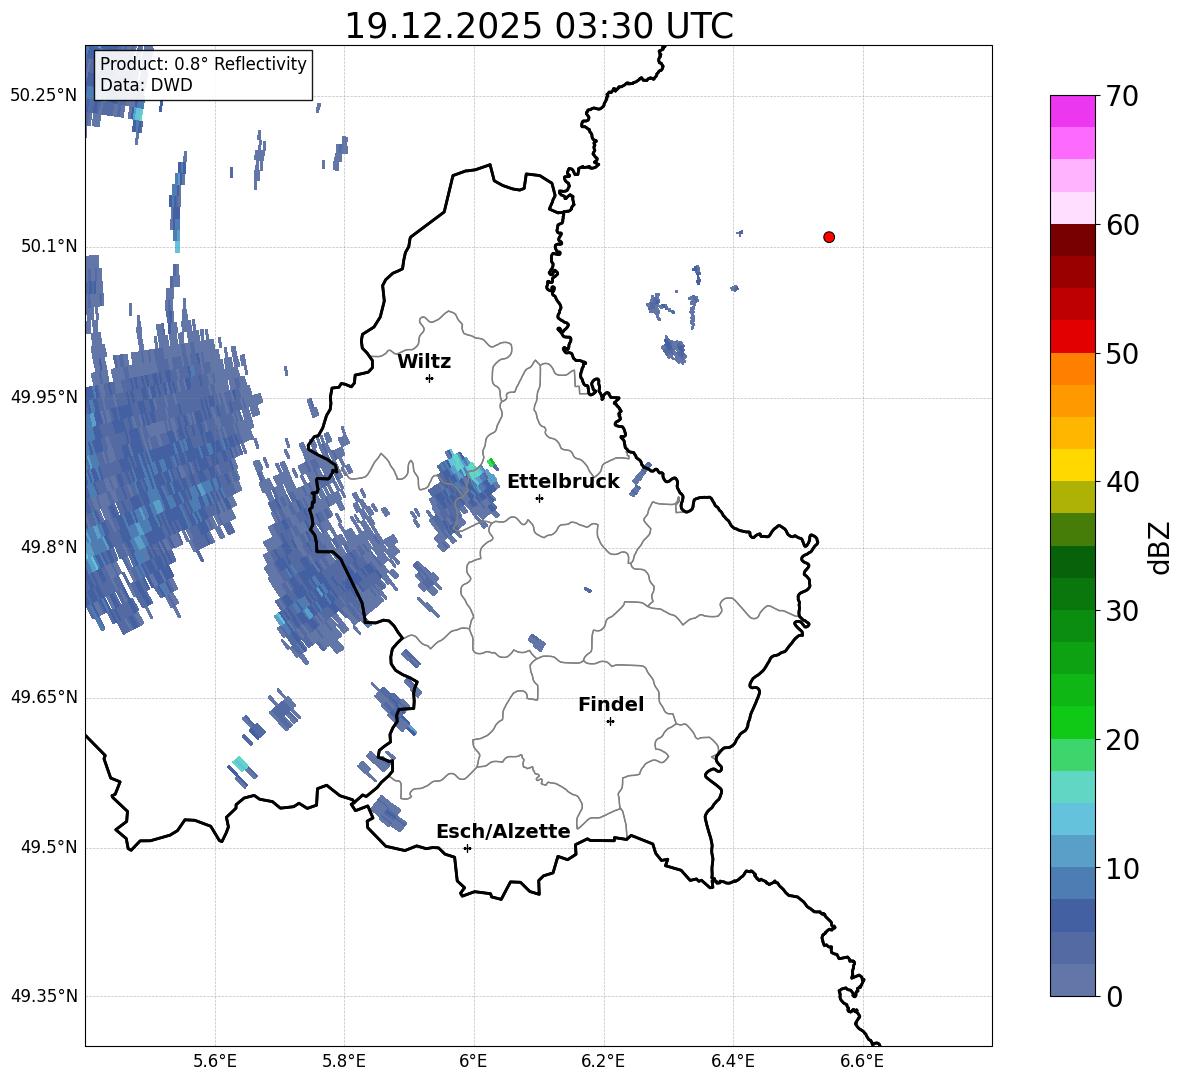Viewport: 1184px width, 1081px height.
Task: Click the orange band below 50 dBZ
Action: pyautogui.click(x=1073, y=369)
